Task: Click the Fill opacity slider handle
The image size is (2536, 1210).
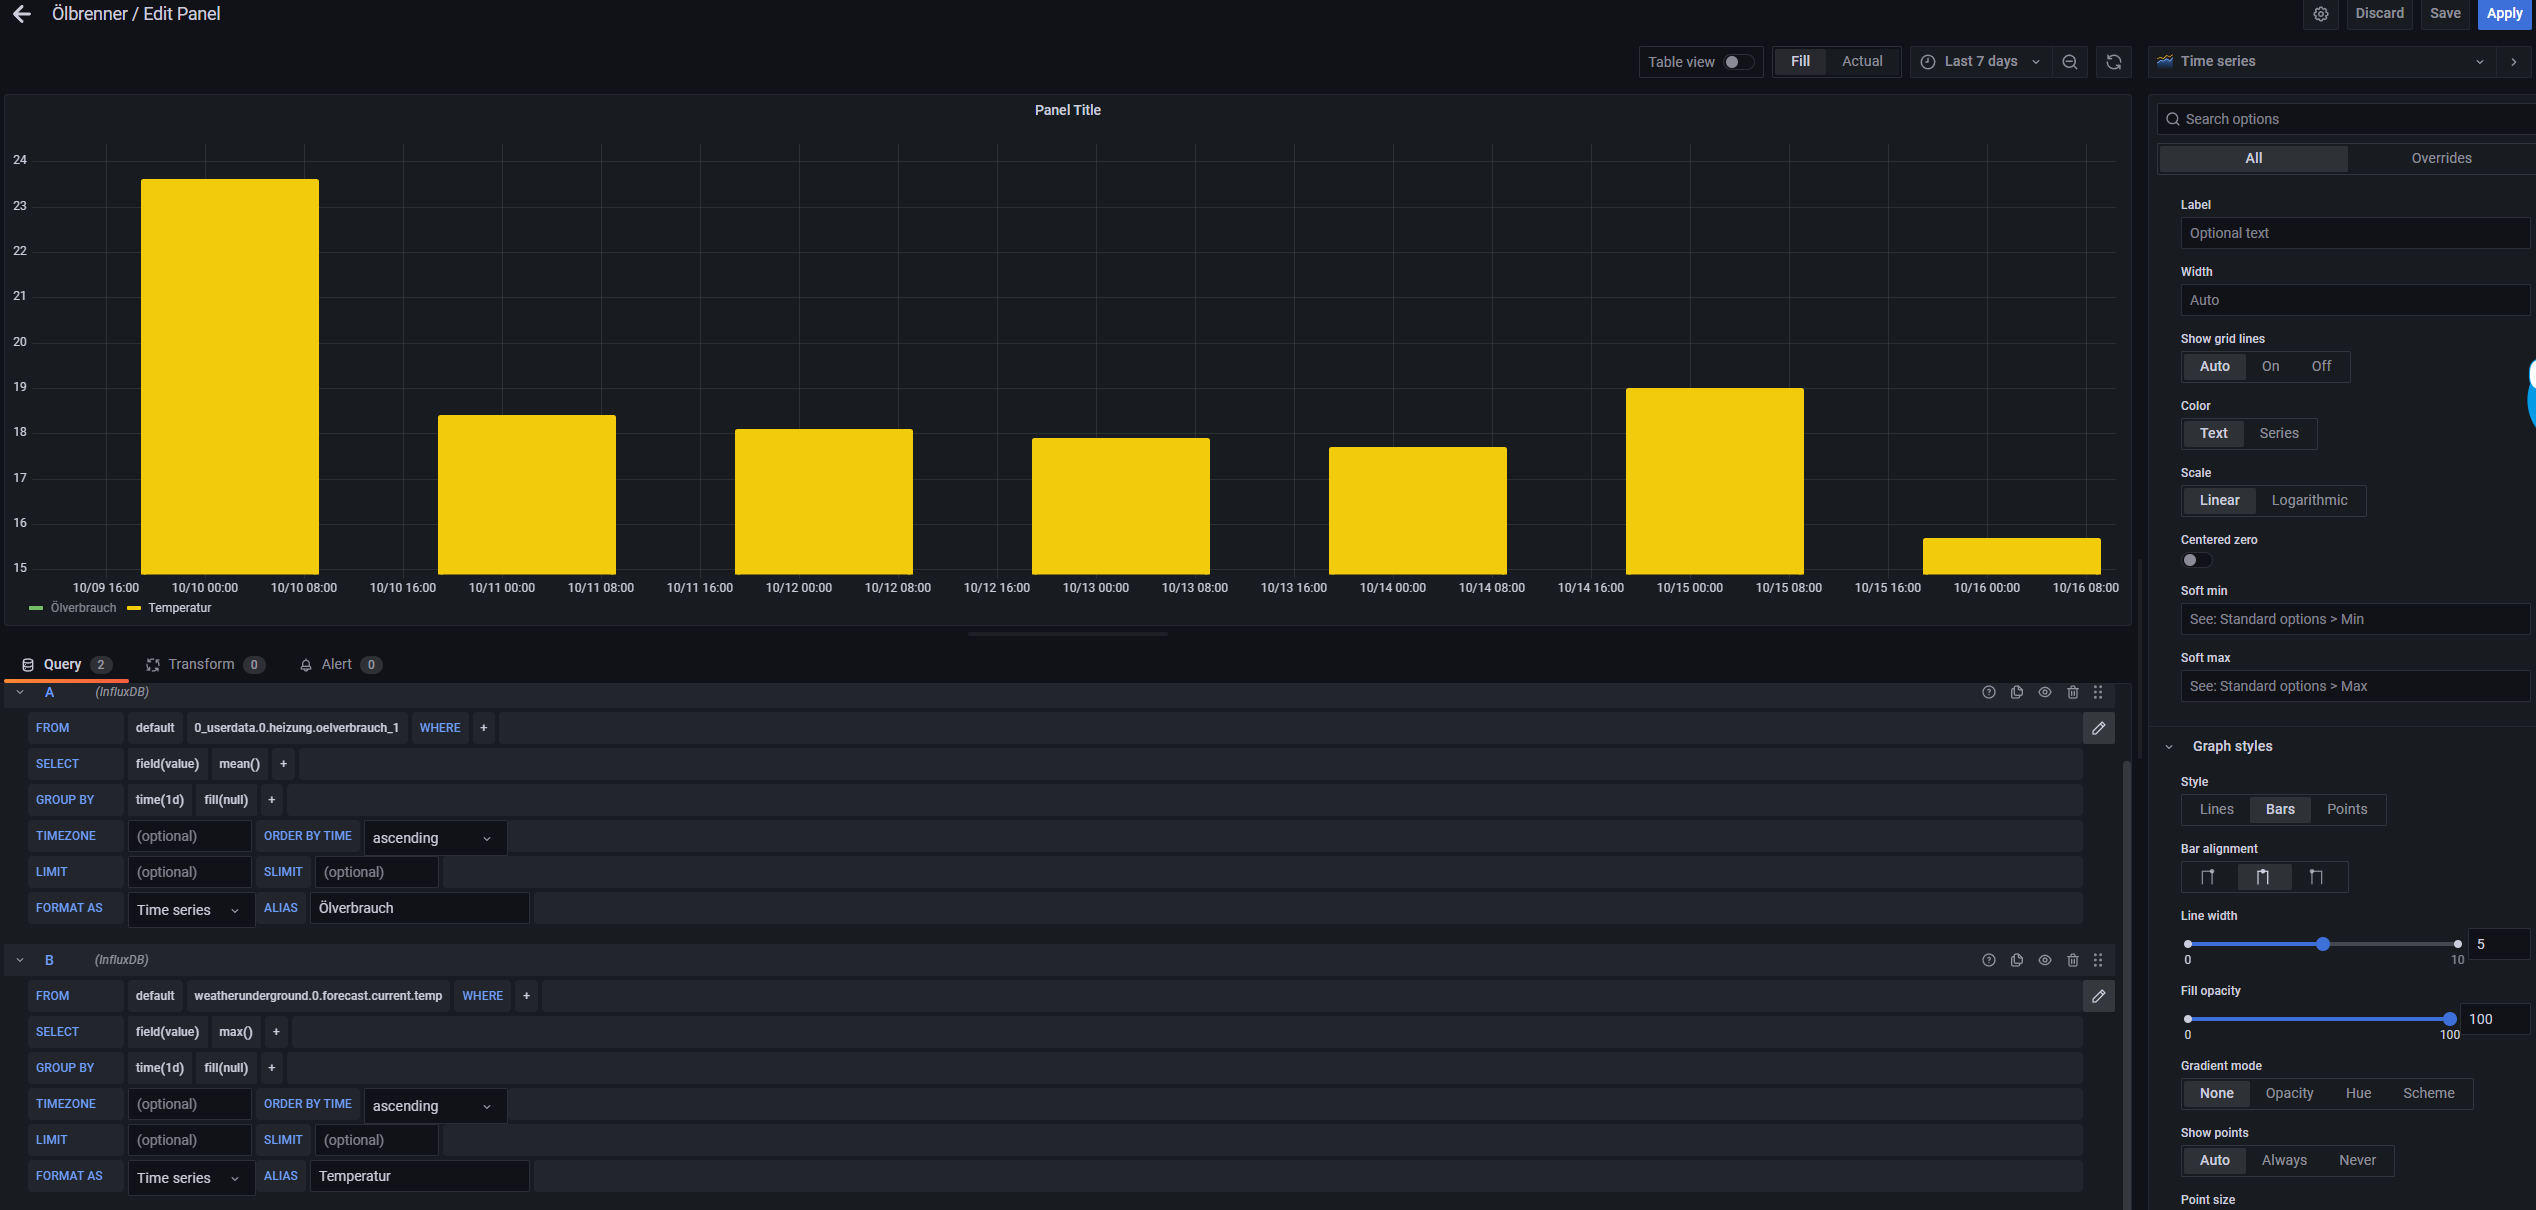Action: [2449, 1019]
